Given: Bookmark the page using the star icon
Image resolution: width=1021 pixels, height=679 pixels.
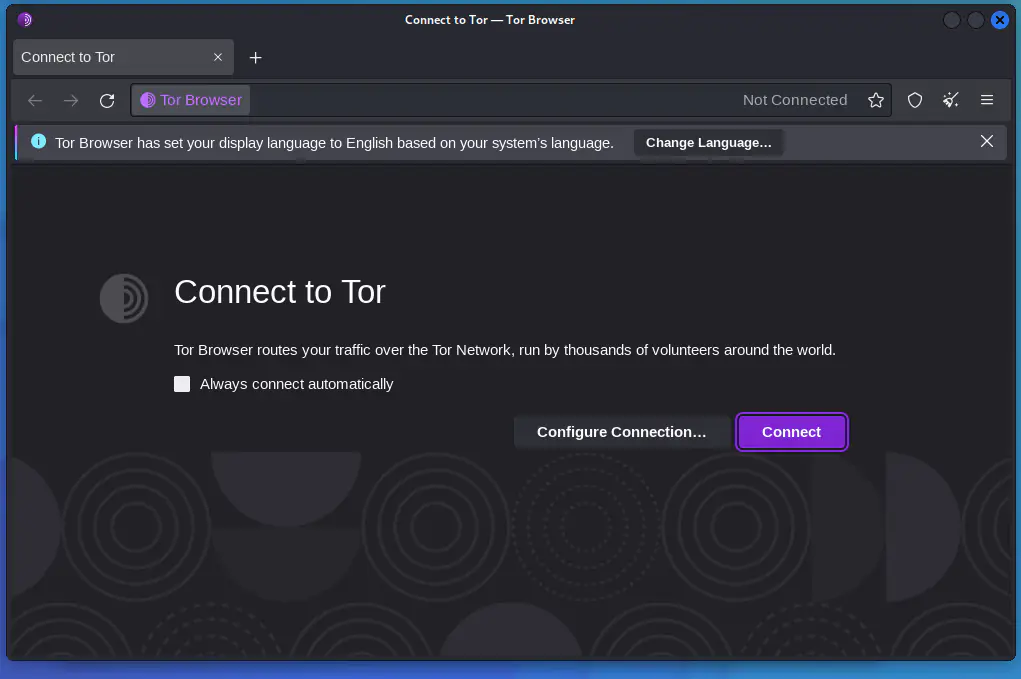Looking at the screenshot, I should click(876, 100).
